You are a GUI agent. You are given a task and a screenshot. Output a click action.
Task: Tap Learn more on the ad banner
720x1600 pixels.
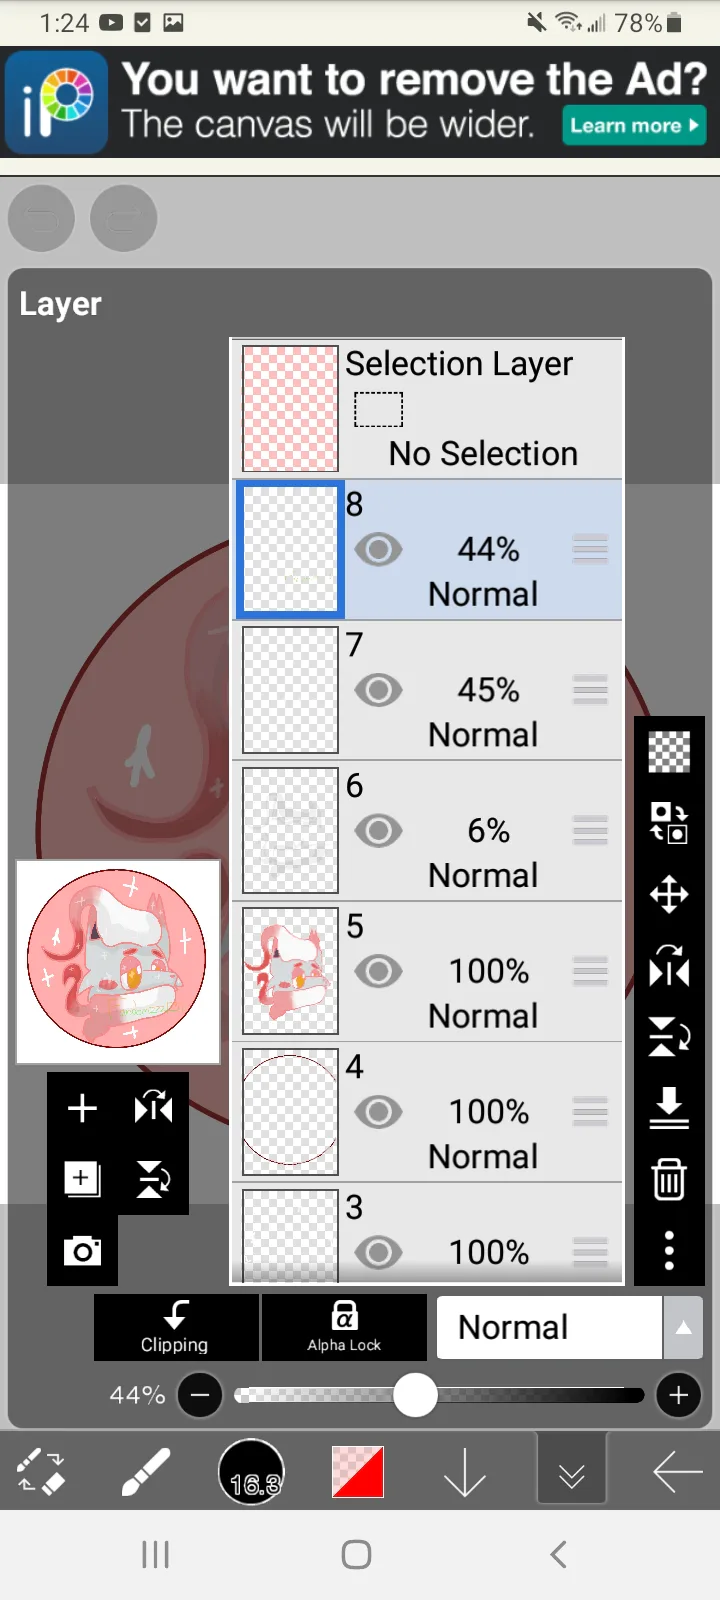(634, 126)
